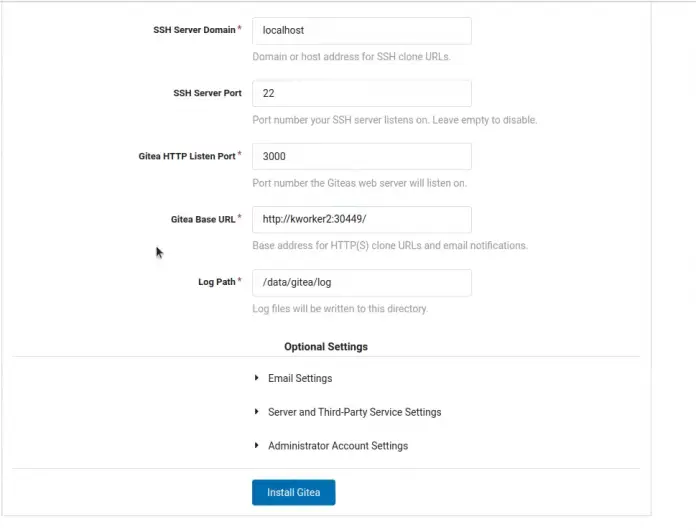Viewport: 696px width, 532px height.
Task: Click the triangle icon before Administrator Account Settings
Action: coord(258,446)
